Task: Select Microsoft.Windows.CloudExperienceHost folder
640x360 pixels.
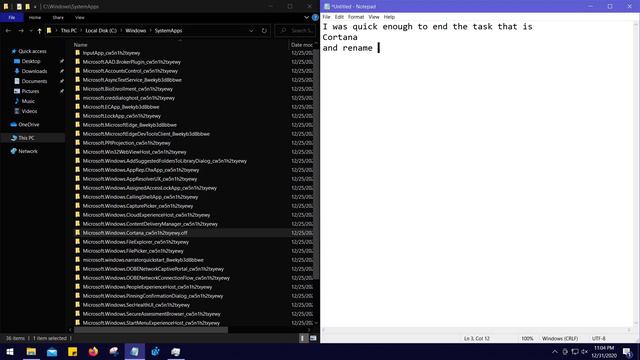Action: pos(146,215)
